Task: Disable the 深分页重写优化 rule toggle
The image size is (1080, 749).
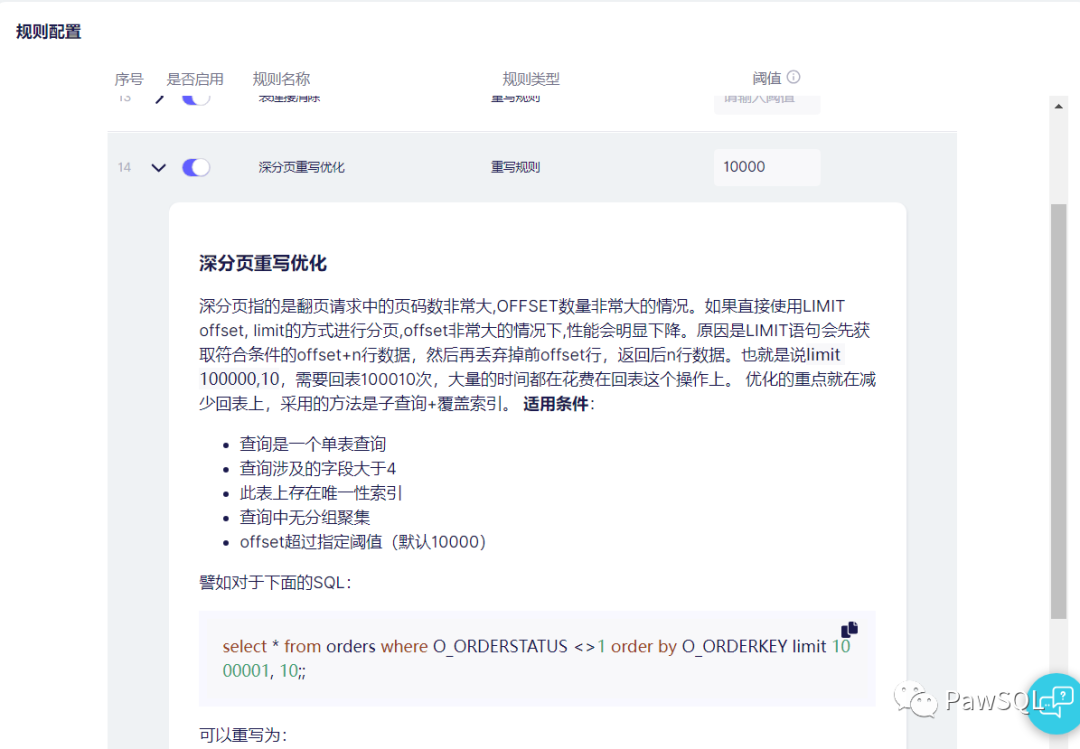Action: click(196, 167)
